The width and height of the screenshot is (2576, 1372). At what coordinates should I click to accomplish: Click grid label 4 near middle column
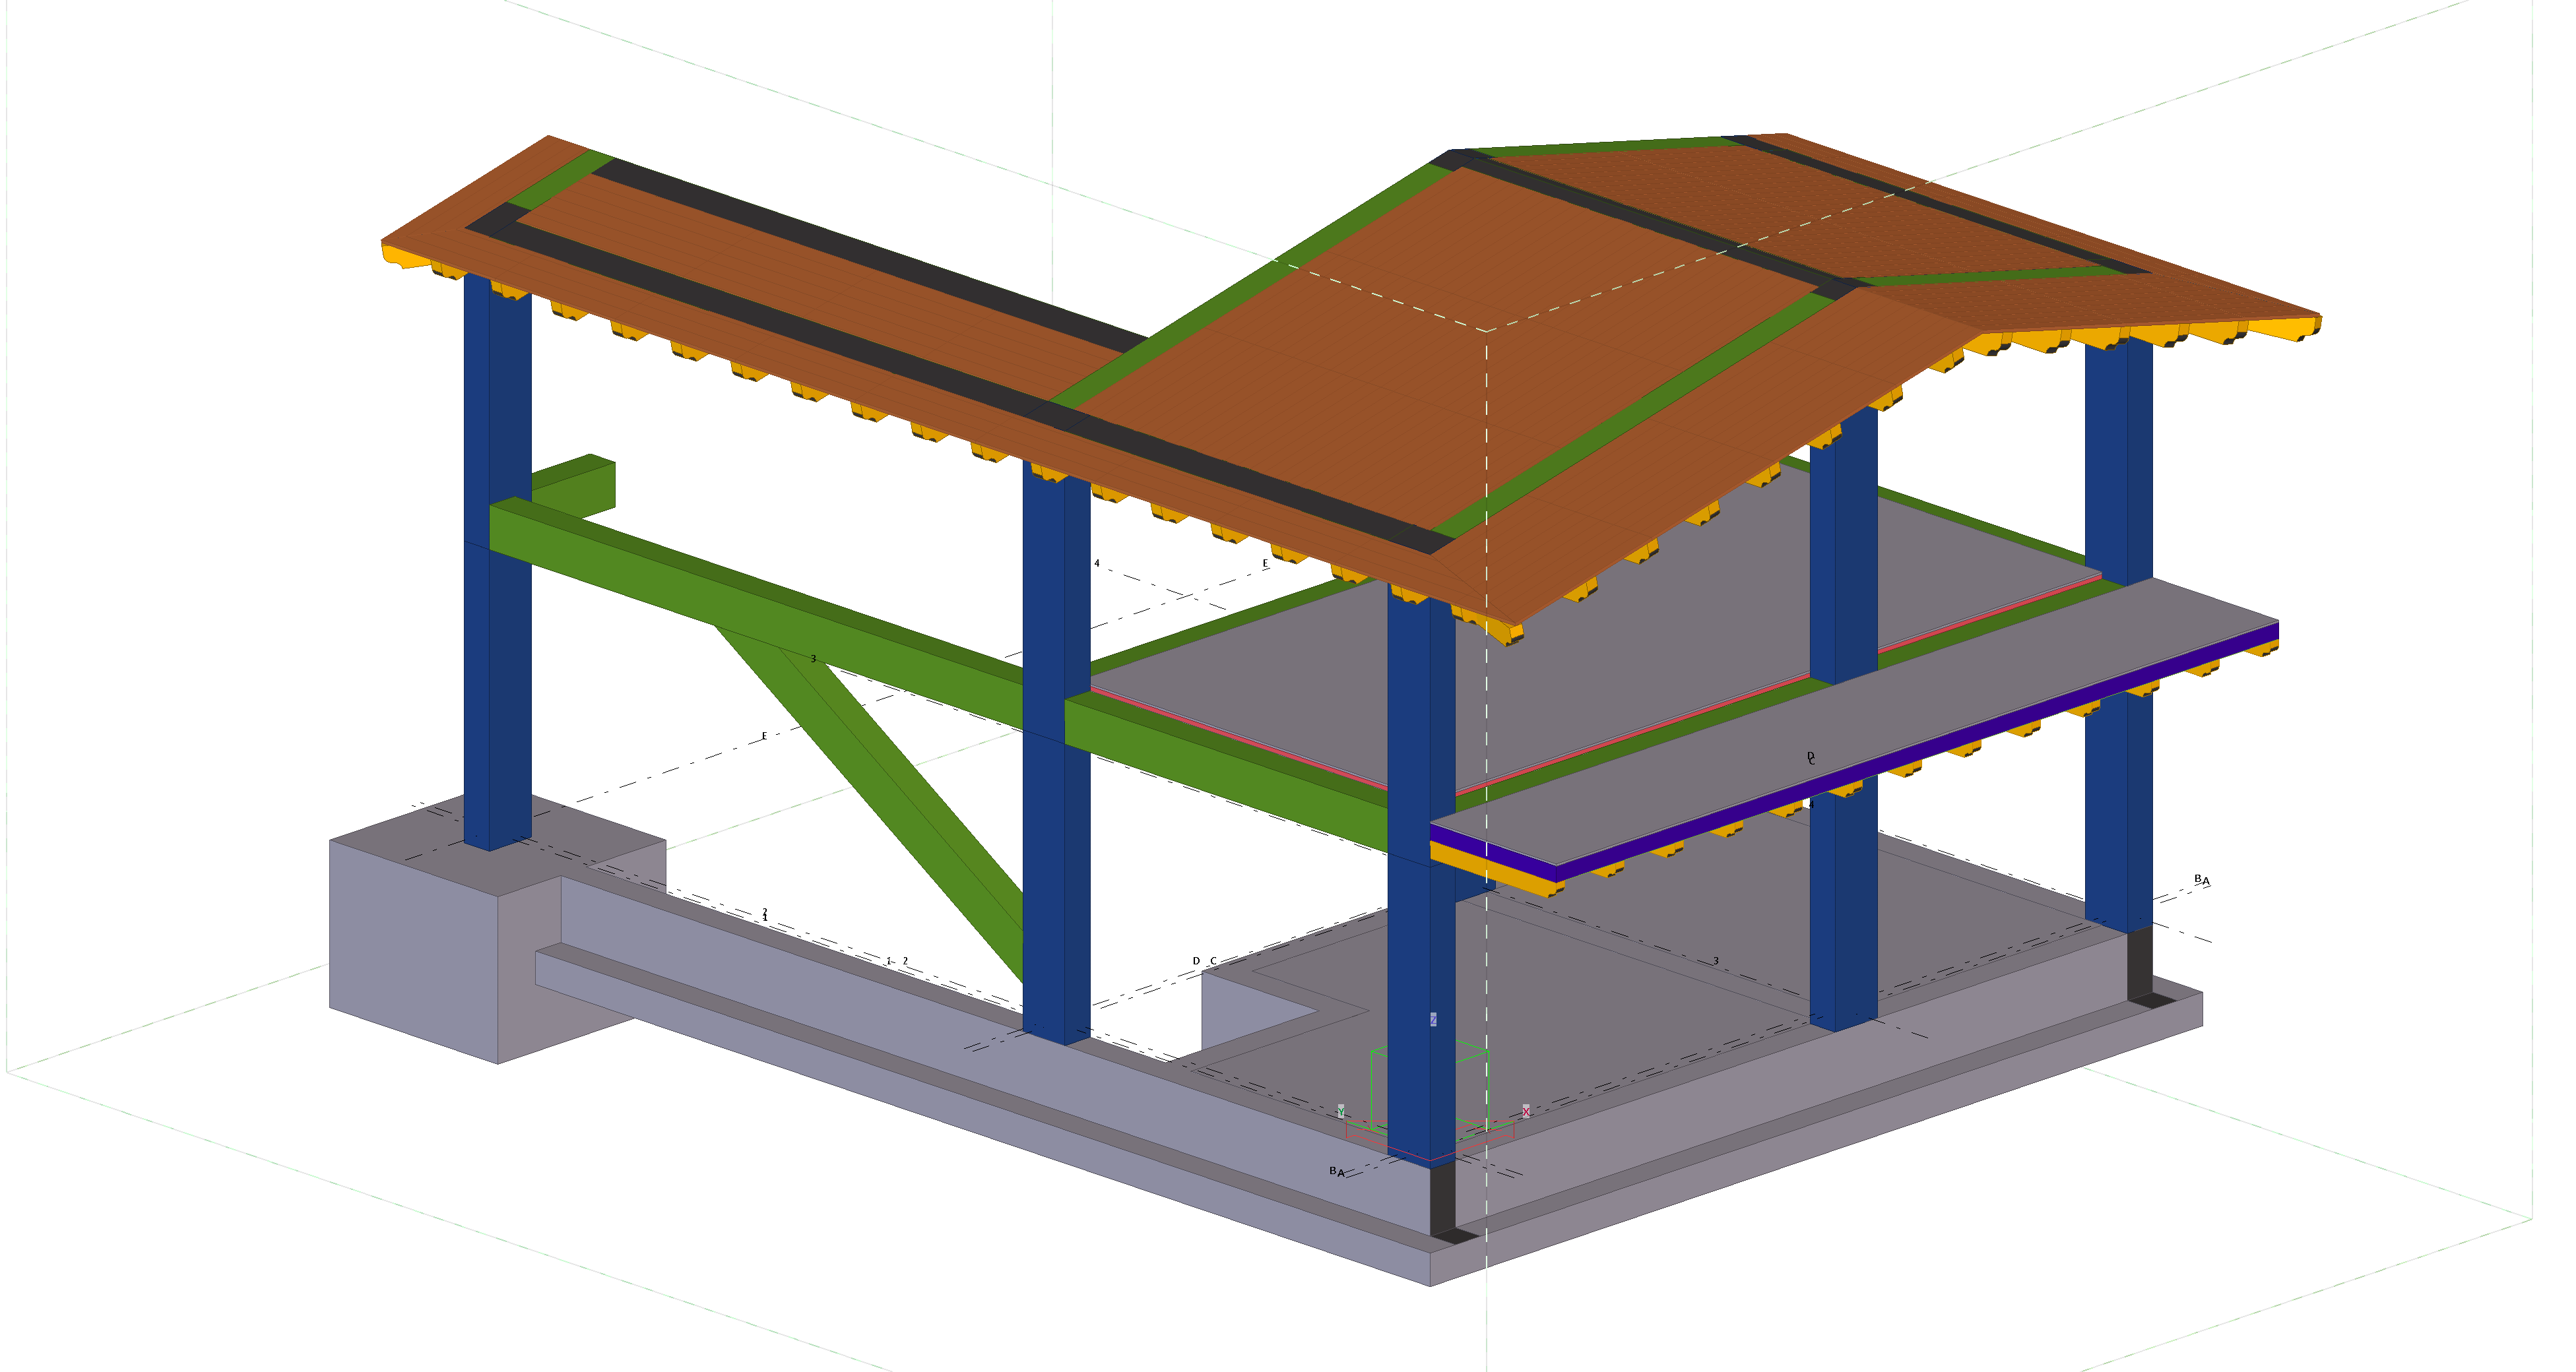tap(1096, 563)
